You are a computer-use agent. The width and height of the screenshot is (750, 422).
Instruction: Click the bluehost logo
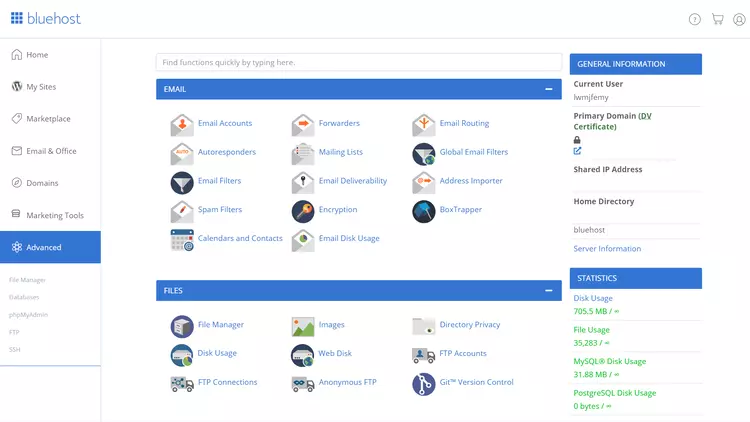tap(45, 18)
